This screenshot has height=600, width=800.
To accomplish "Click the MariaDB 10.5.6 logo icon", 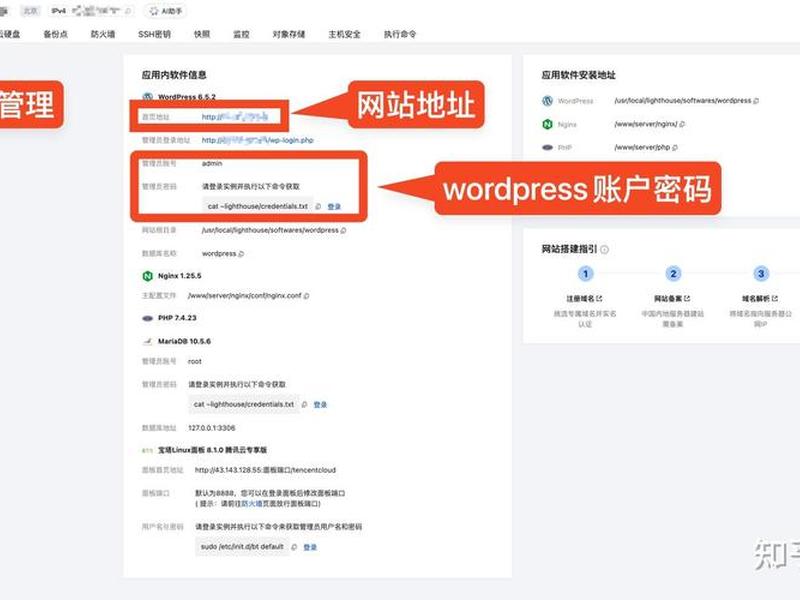I will [147, 341].
